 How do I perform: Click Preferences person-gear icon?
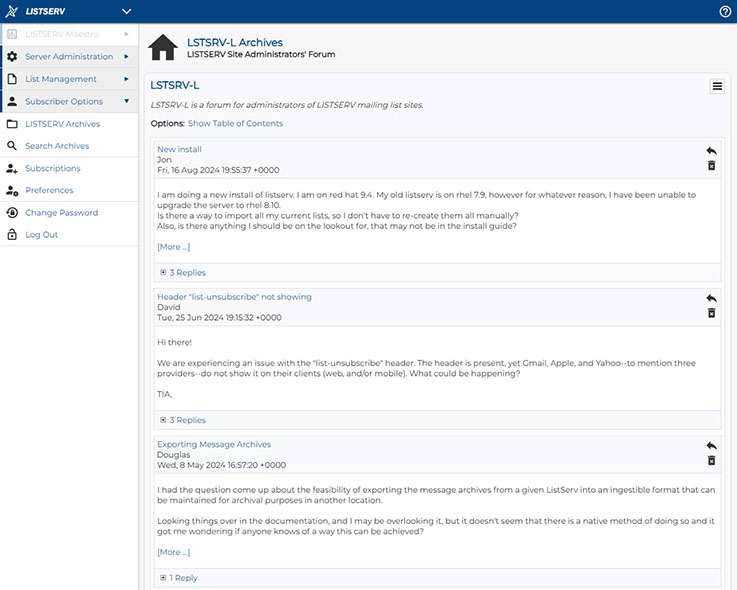[x=12, y=190]
